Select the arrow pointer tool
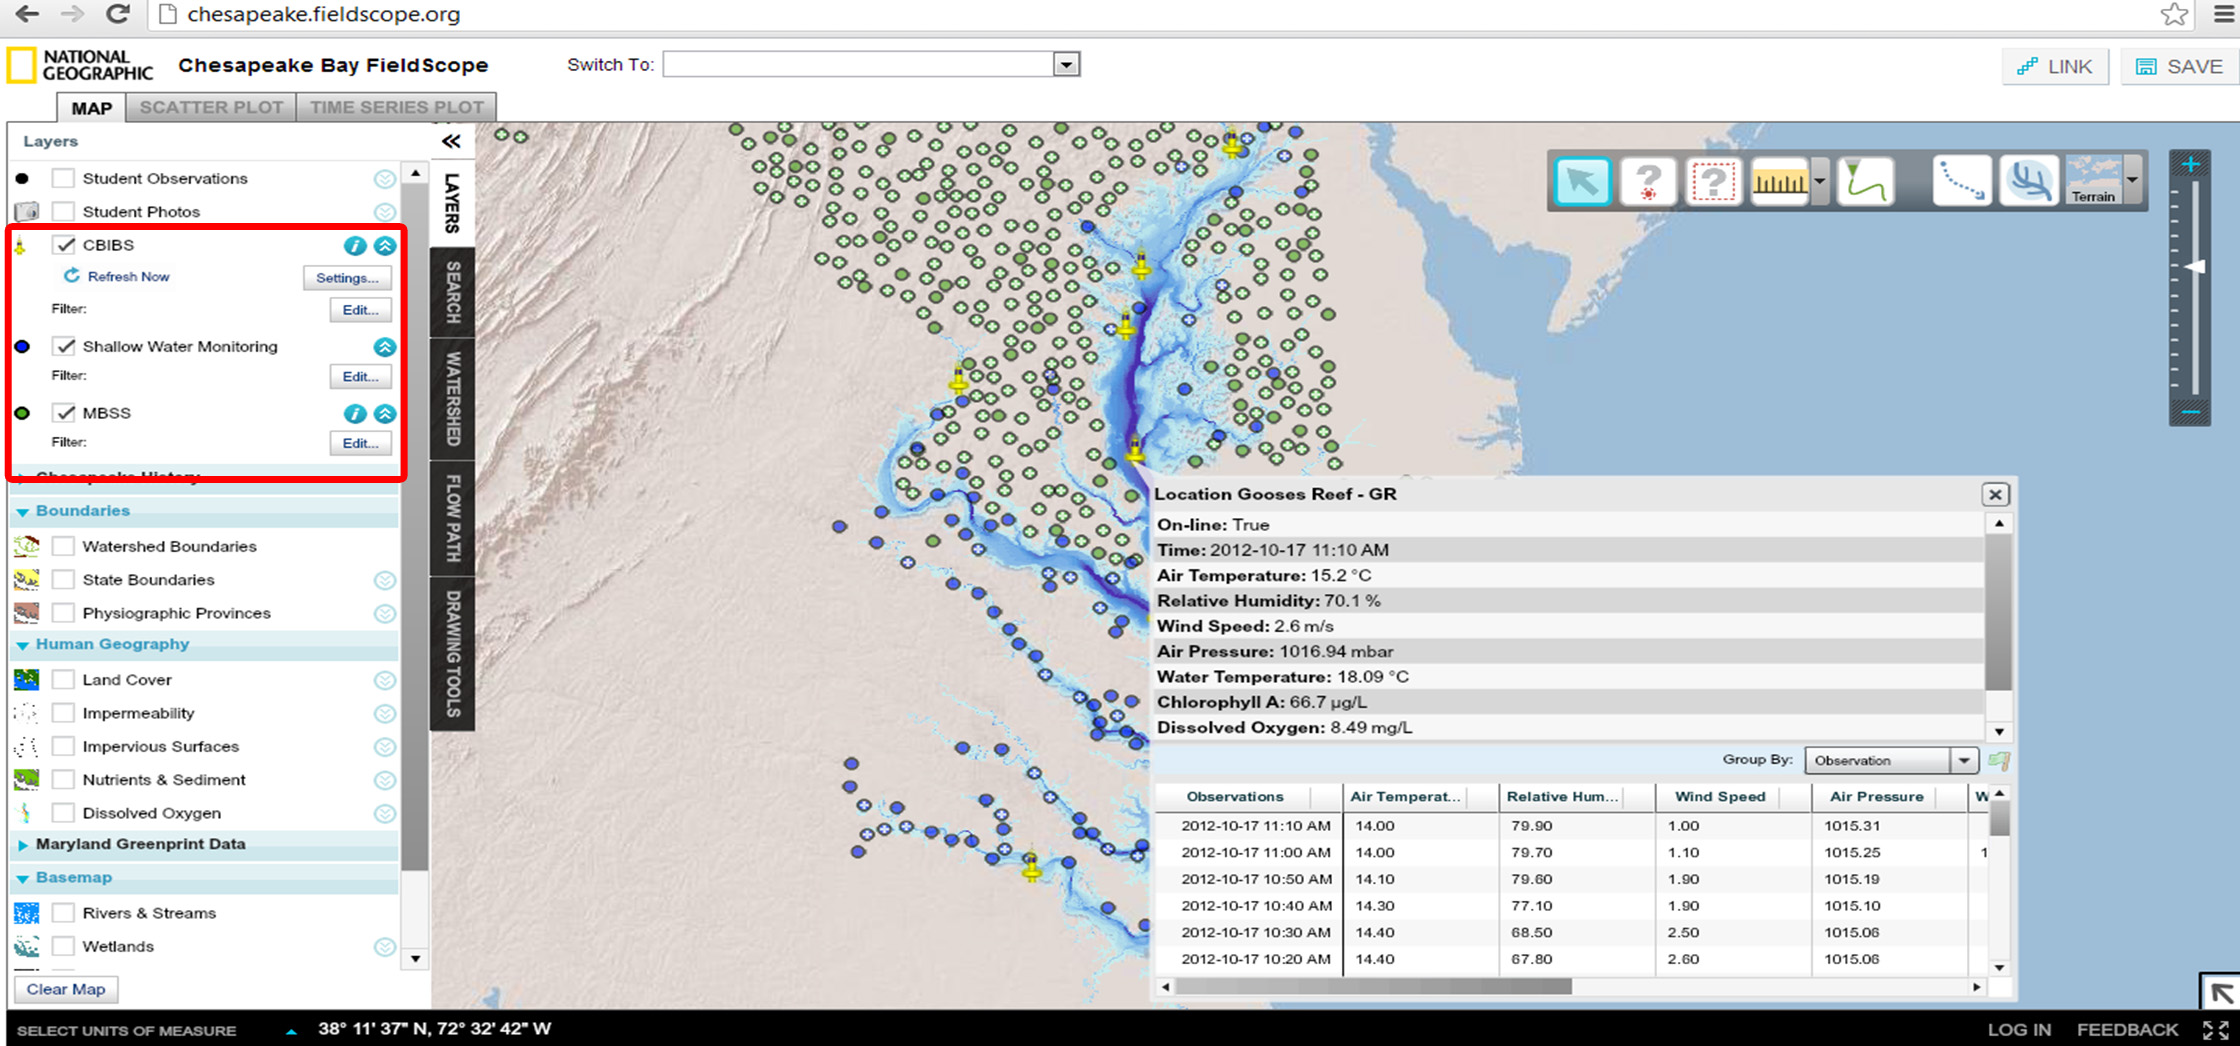 pos(1582,182)
